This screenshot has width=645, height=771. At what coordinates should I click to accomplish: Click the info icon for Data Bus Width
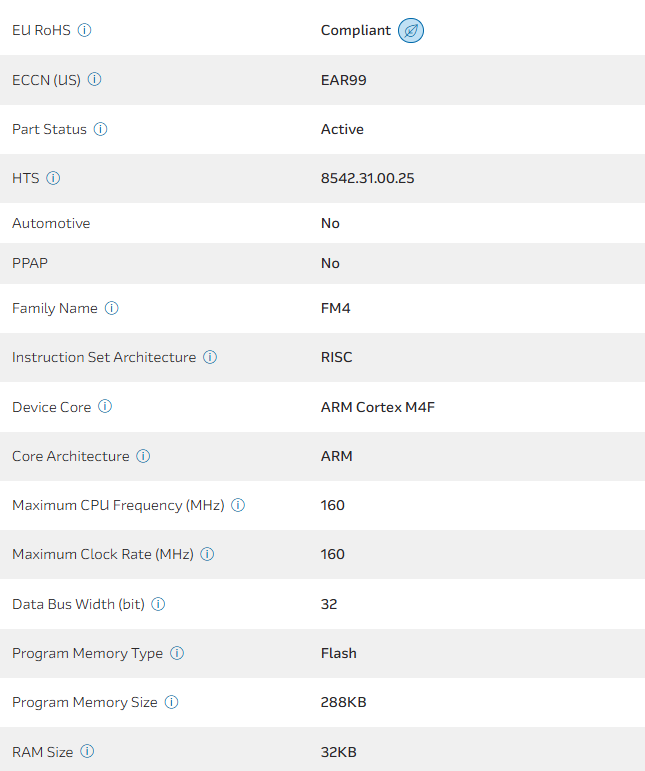[158, 604]
